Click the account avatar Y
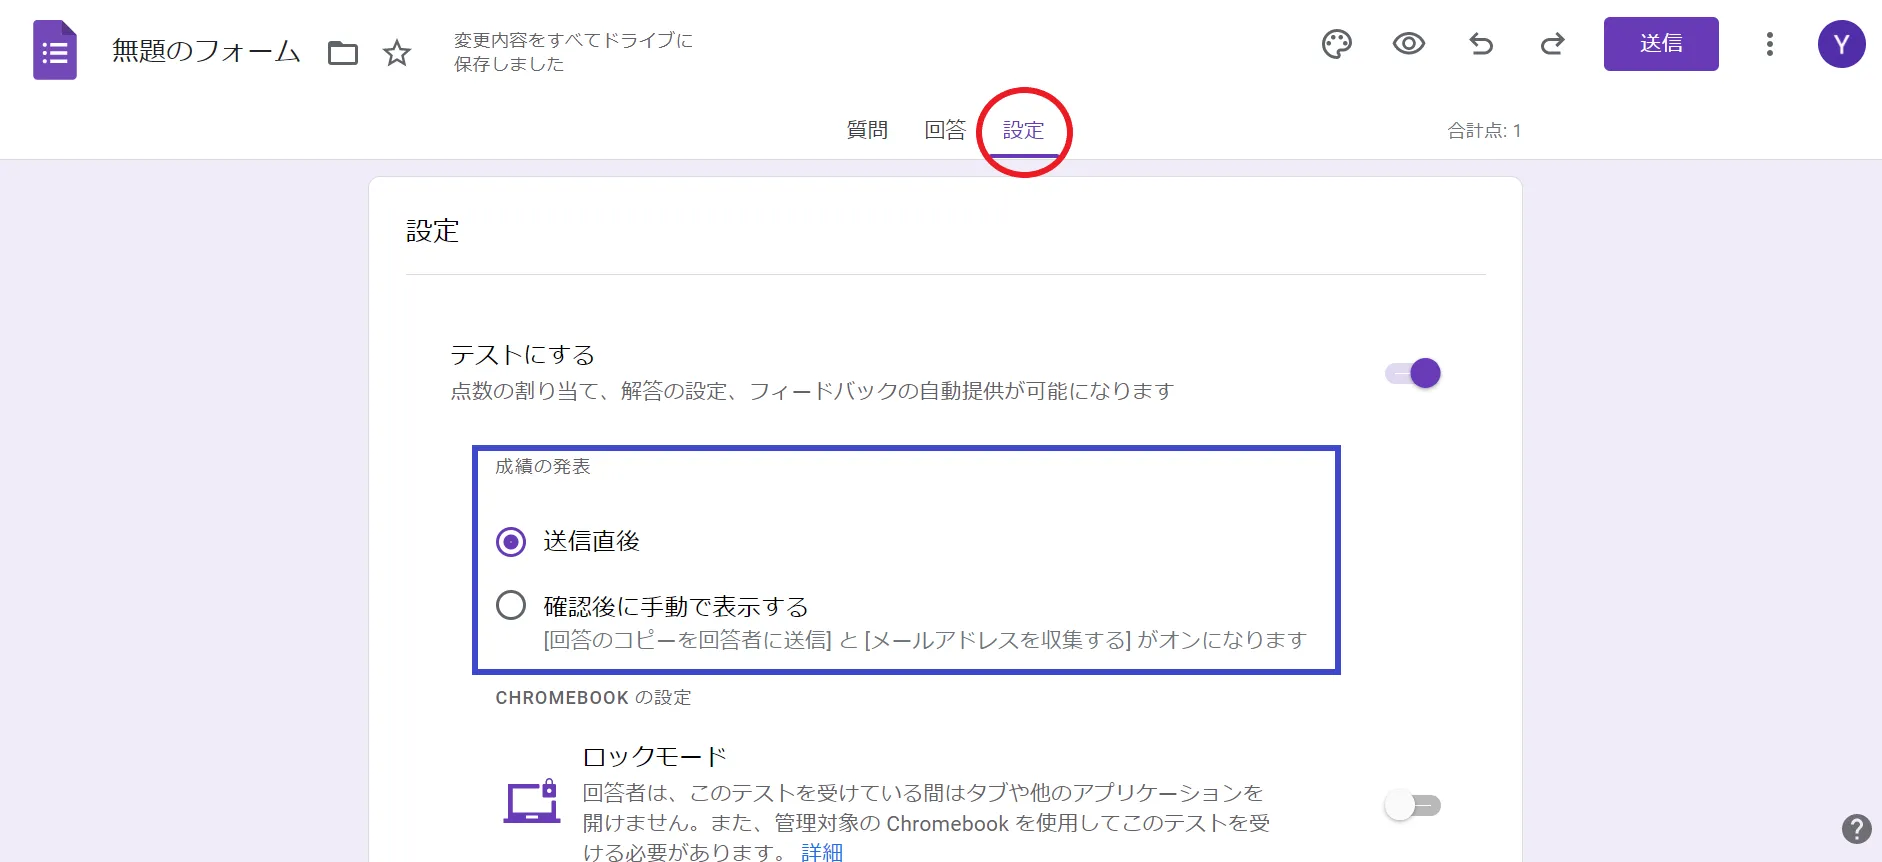Image resolution: width=1882 pixels, height=862 pixels. pyautogui.click(x=1841, y=45)
